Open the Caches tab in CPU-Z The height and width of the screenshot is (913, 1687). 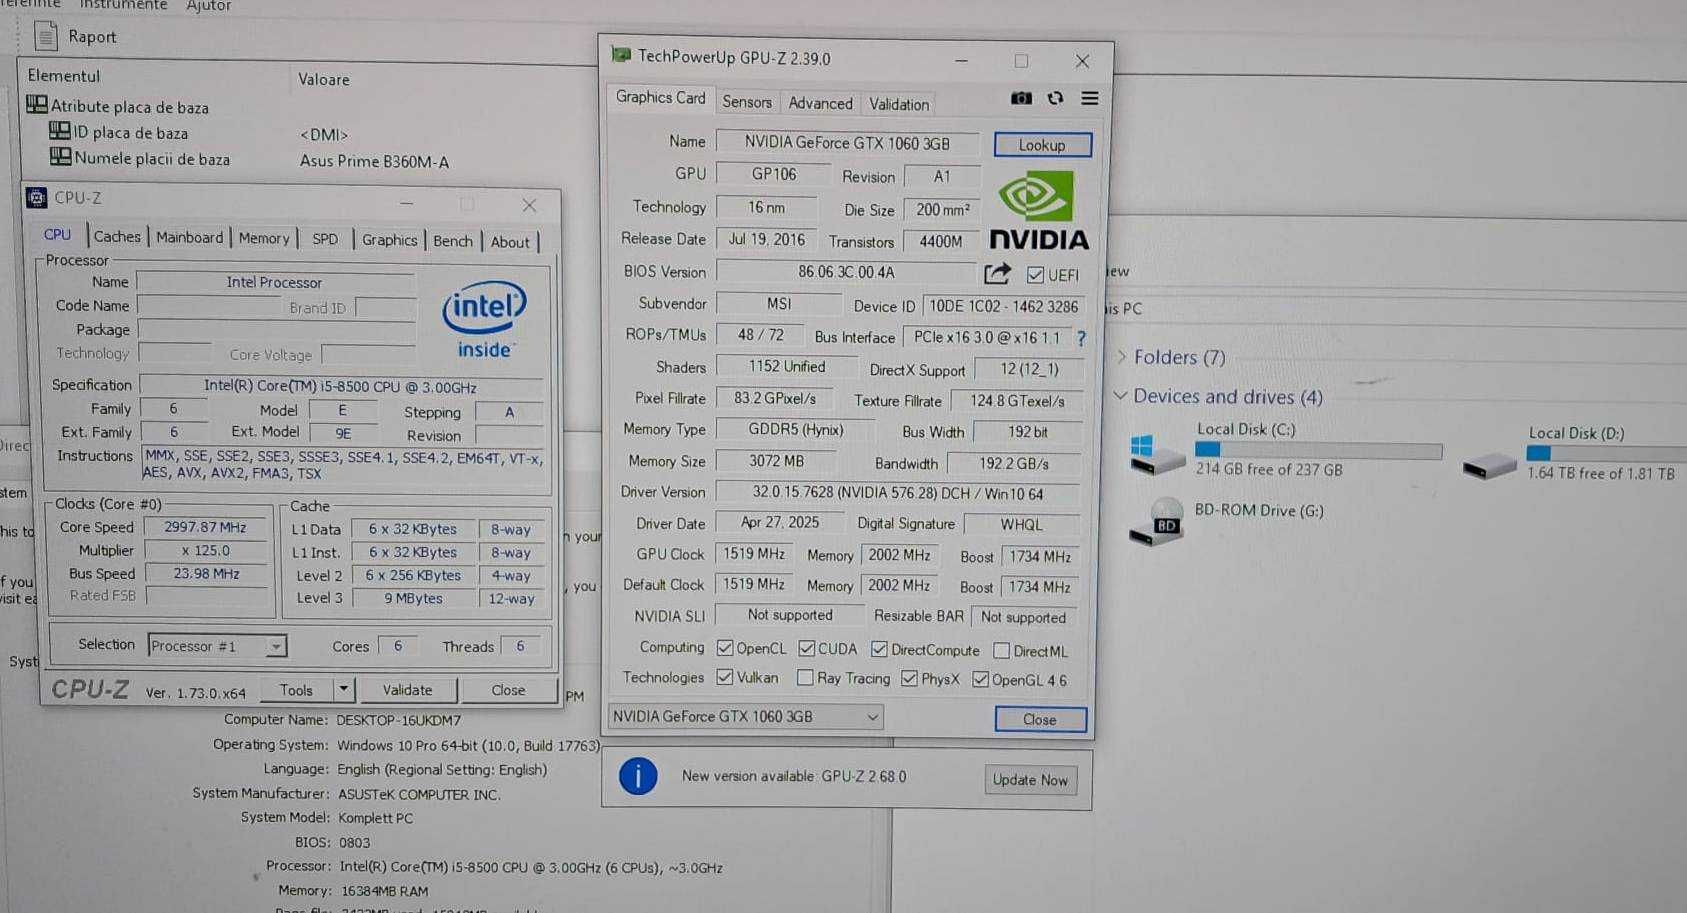click(117, 237)
